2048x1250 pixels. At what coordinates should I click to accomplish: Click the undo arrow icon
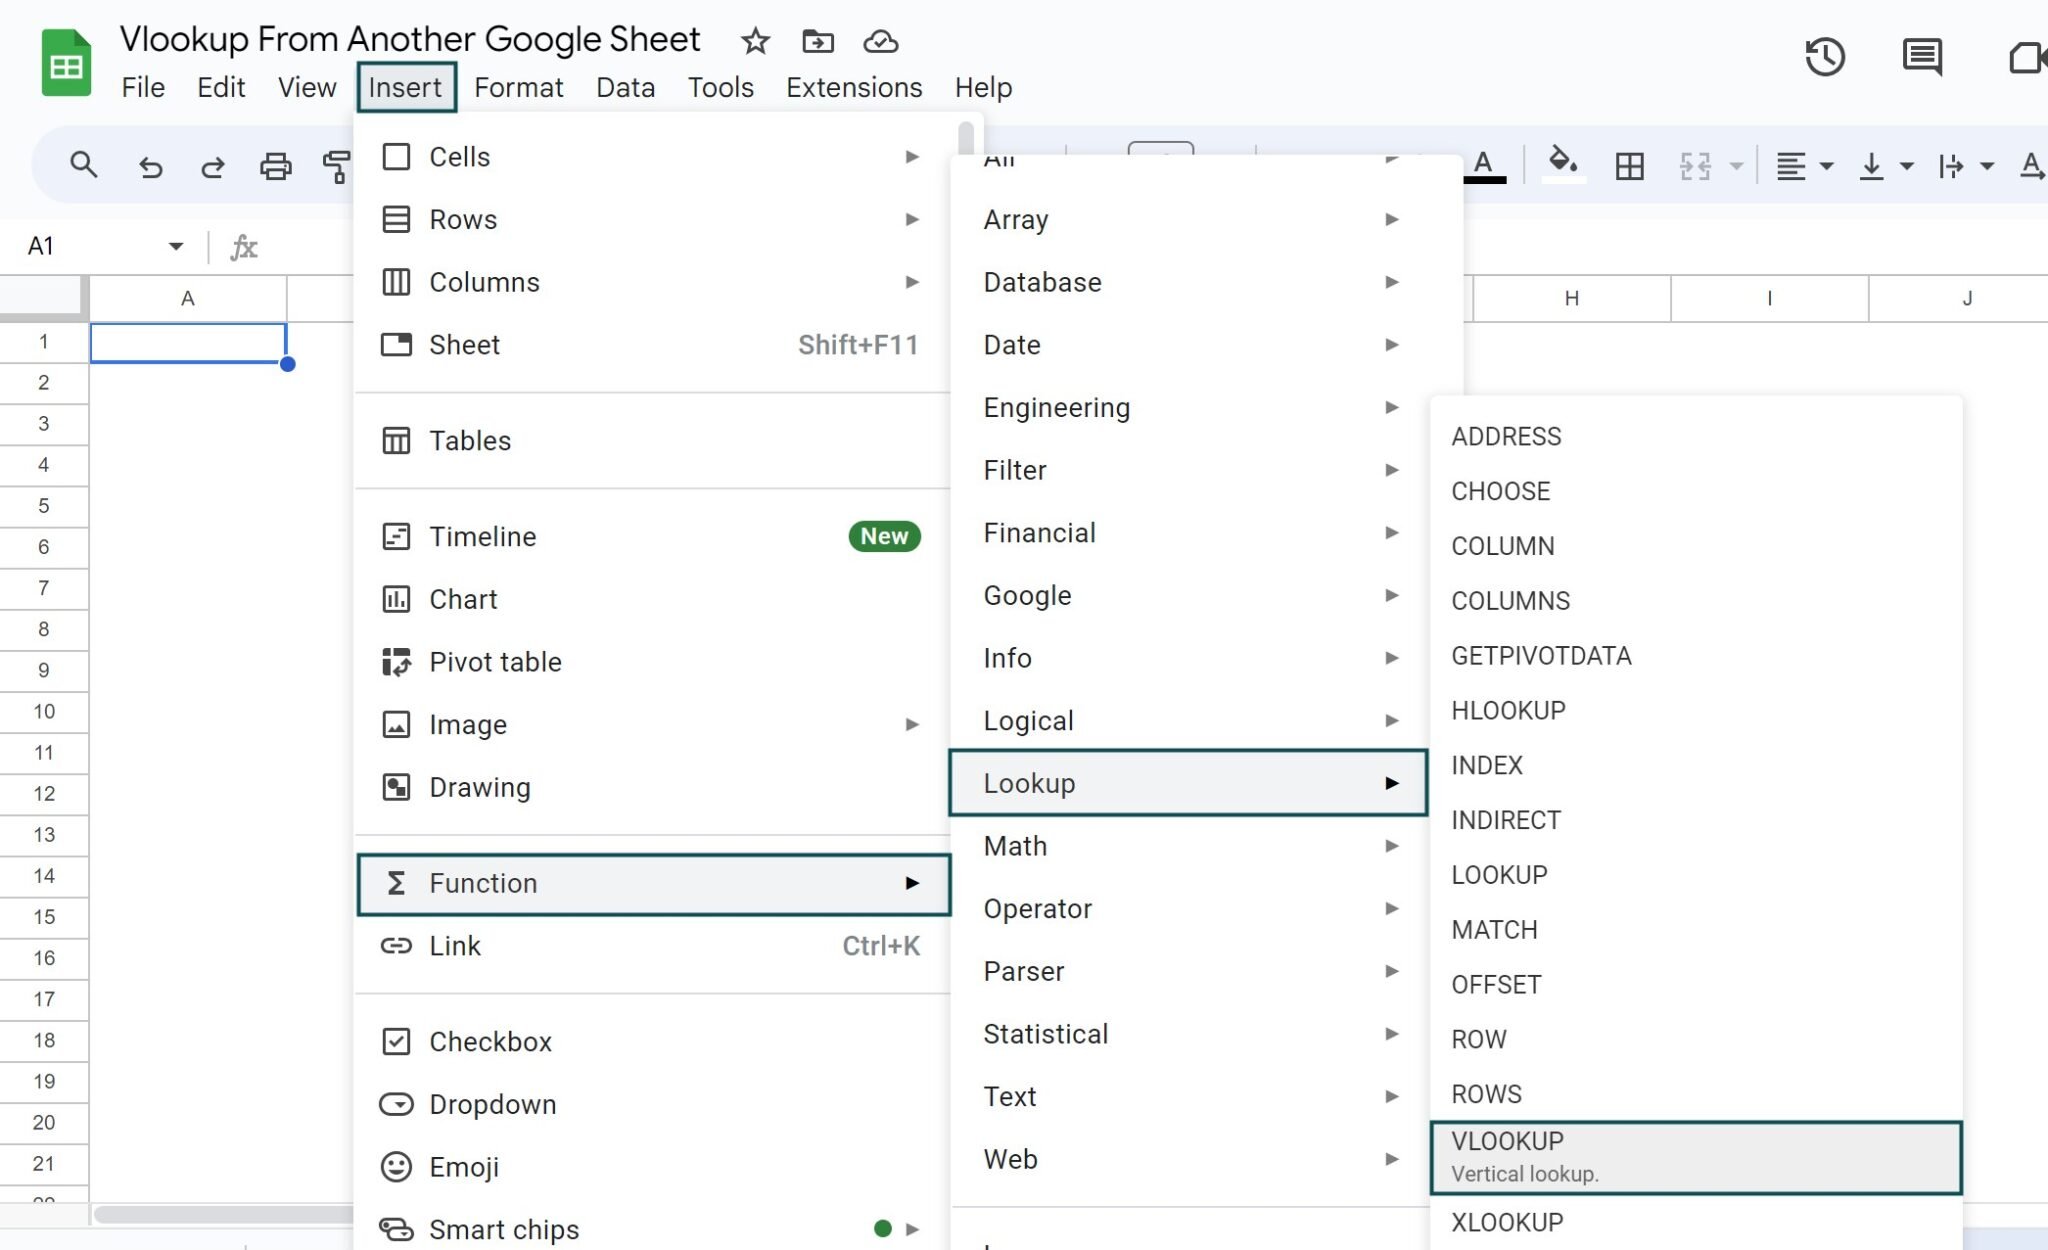pos(151,166)
